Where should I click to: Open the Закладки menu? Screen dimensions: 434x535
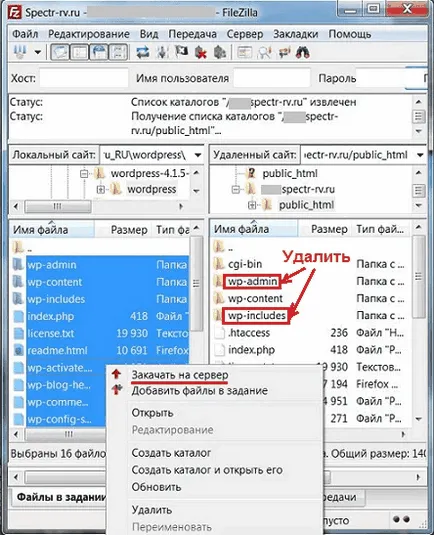pyautogui.click(x=295, y=34)
